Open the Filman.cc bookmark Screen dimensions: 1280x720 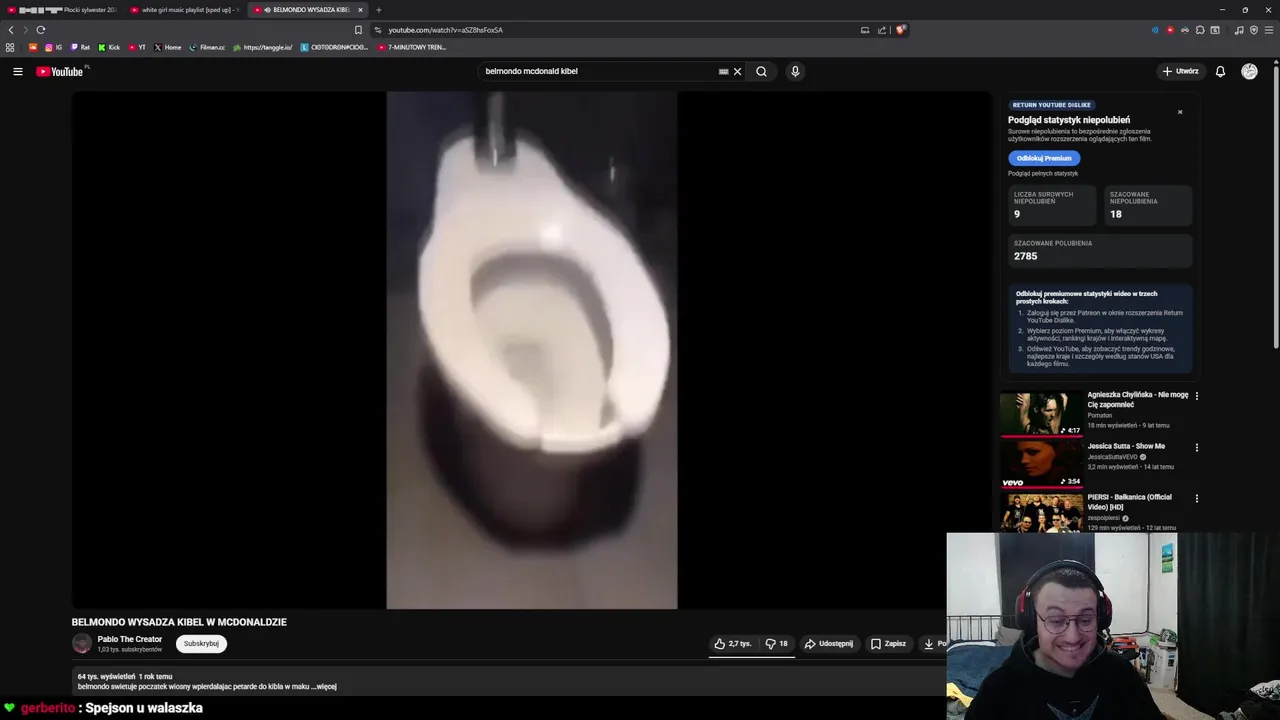tap(207, 47)
